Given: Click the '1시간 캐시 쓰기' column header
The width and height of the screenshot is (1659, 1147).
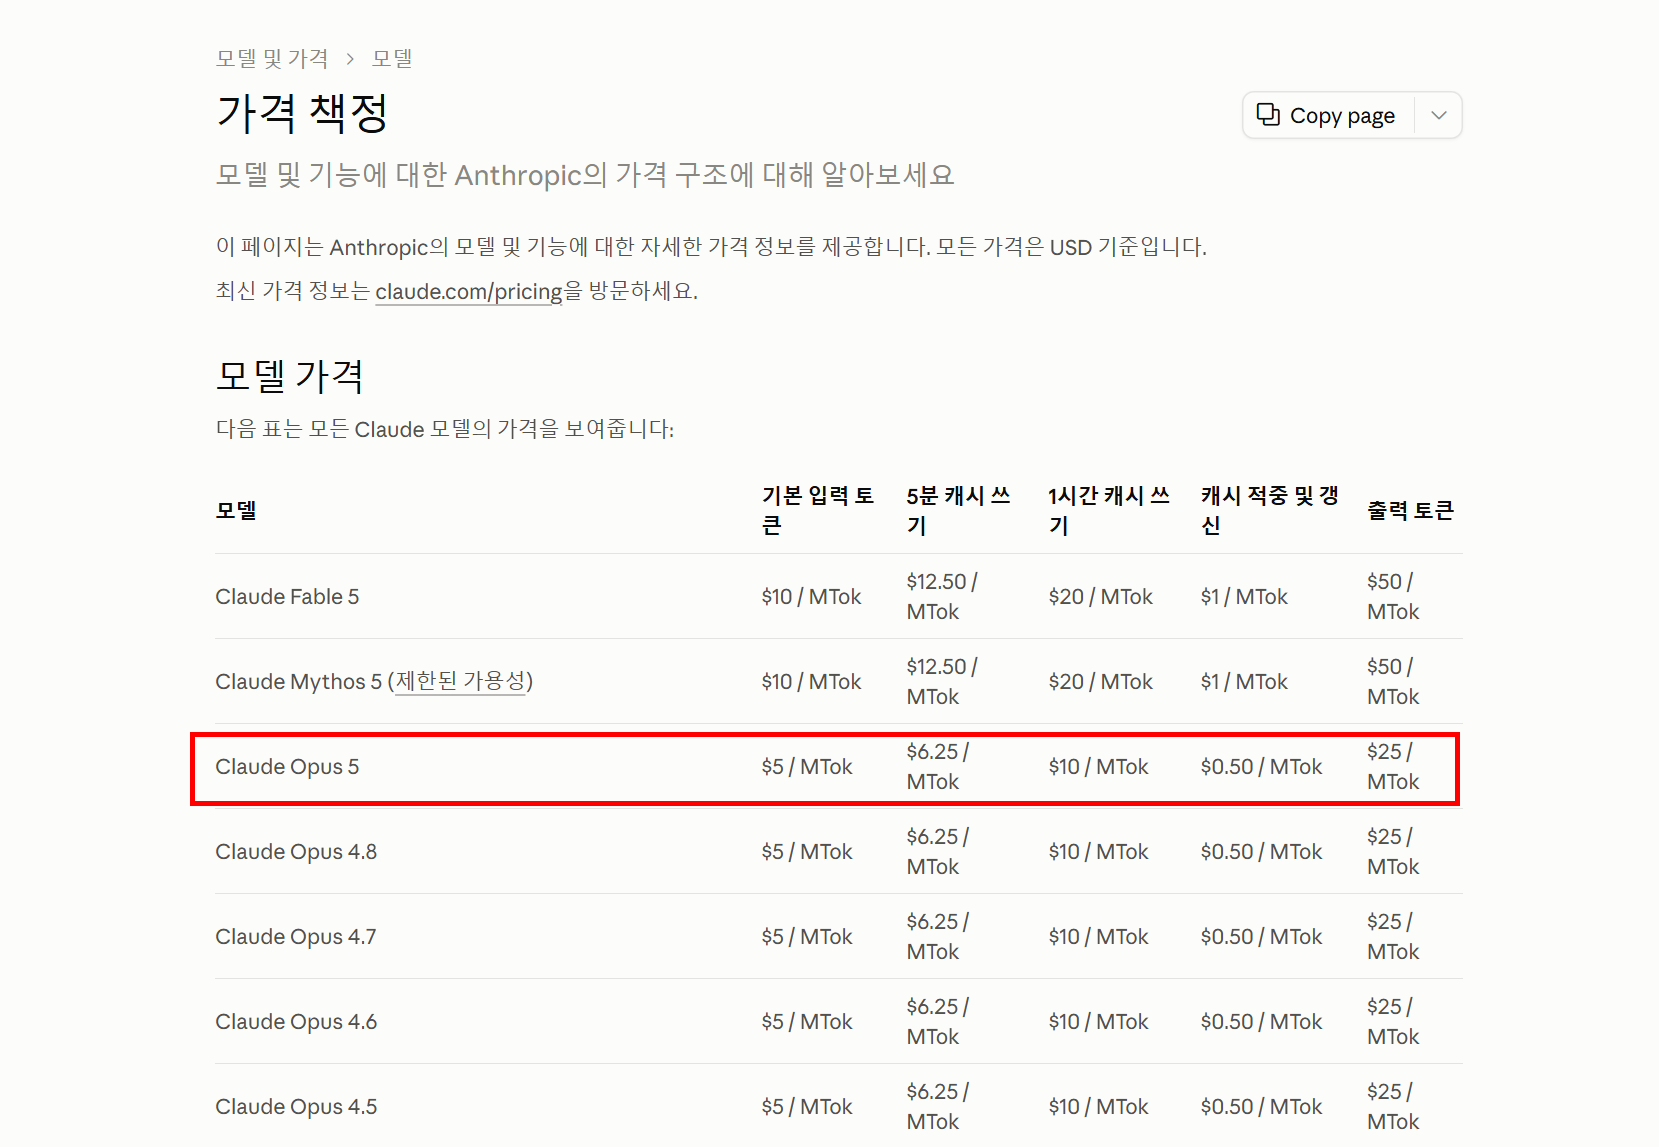Looking at the screenshot, I should pyautogui.click(x=1109, y=510).
